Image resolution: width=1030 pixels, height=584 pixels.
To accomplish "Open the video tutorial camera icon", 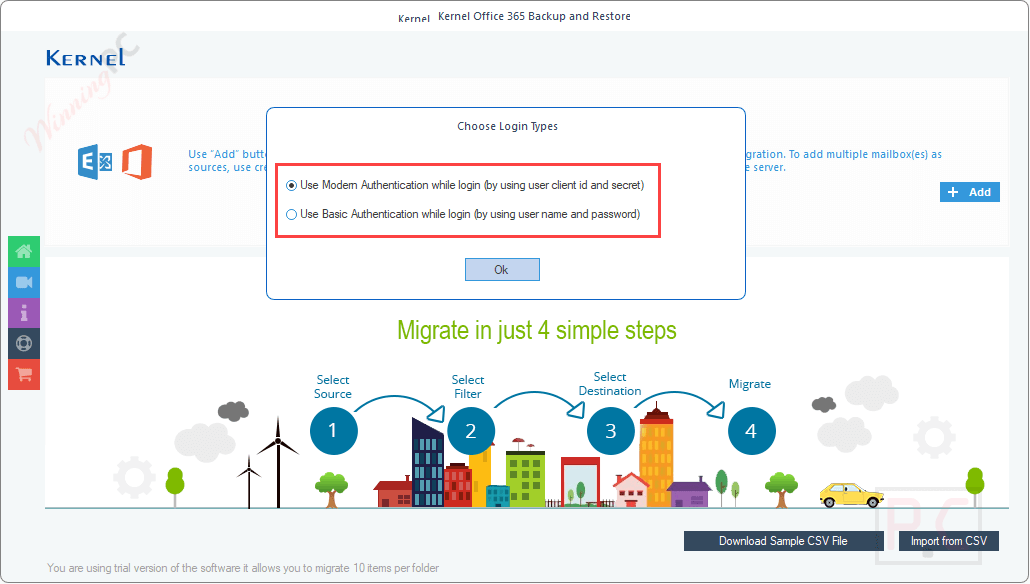I will [23, 282].
